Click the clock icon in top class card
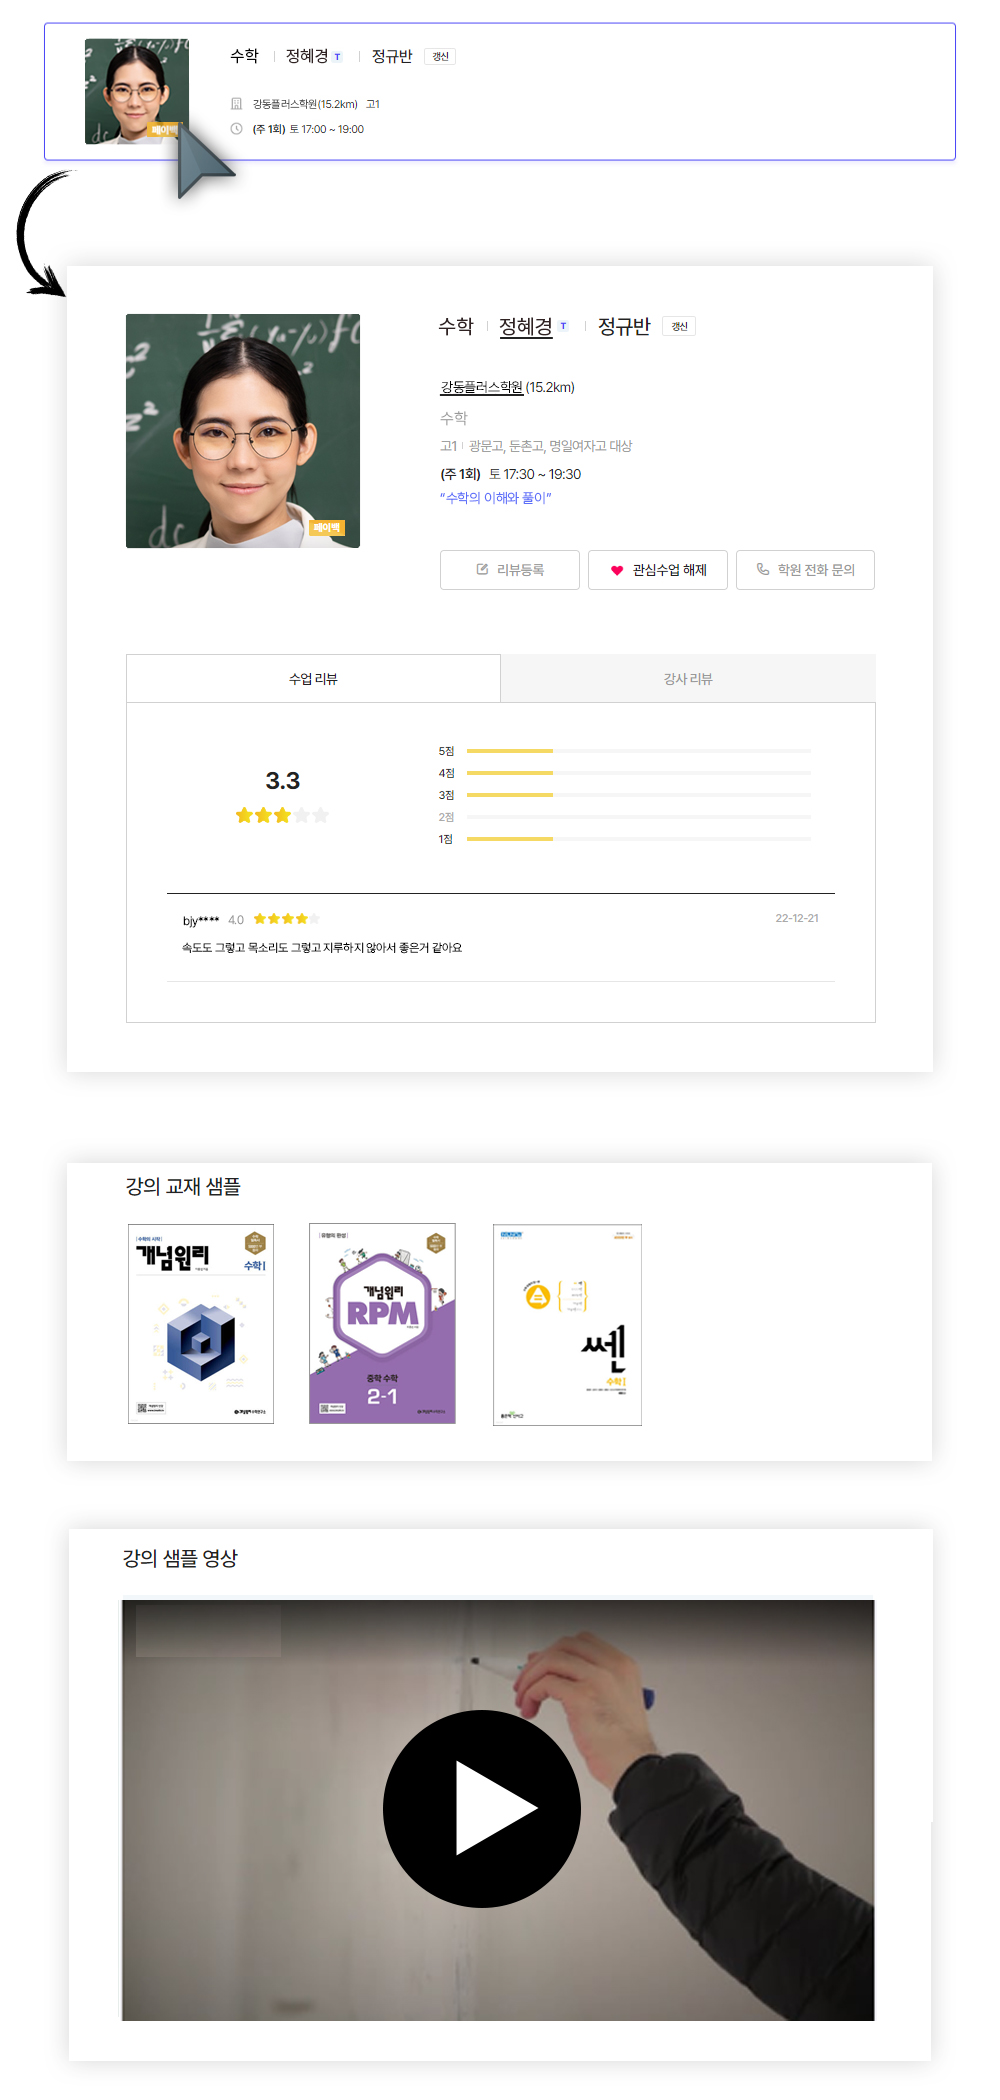The height and width of the screenshot is (2100, 1000). point(237,129)
